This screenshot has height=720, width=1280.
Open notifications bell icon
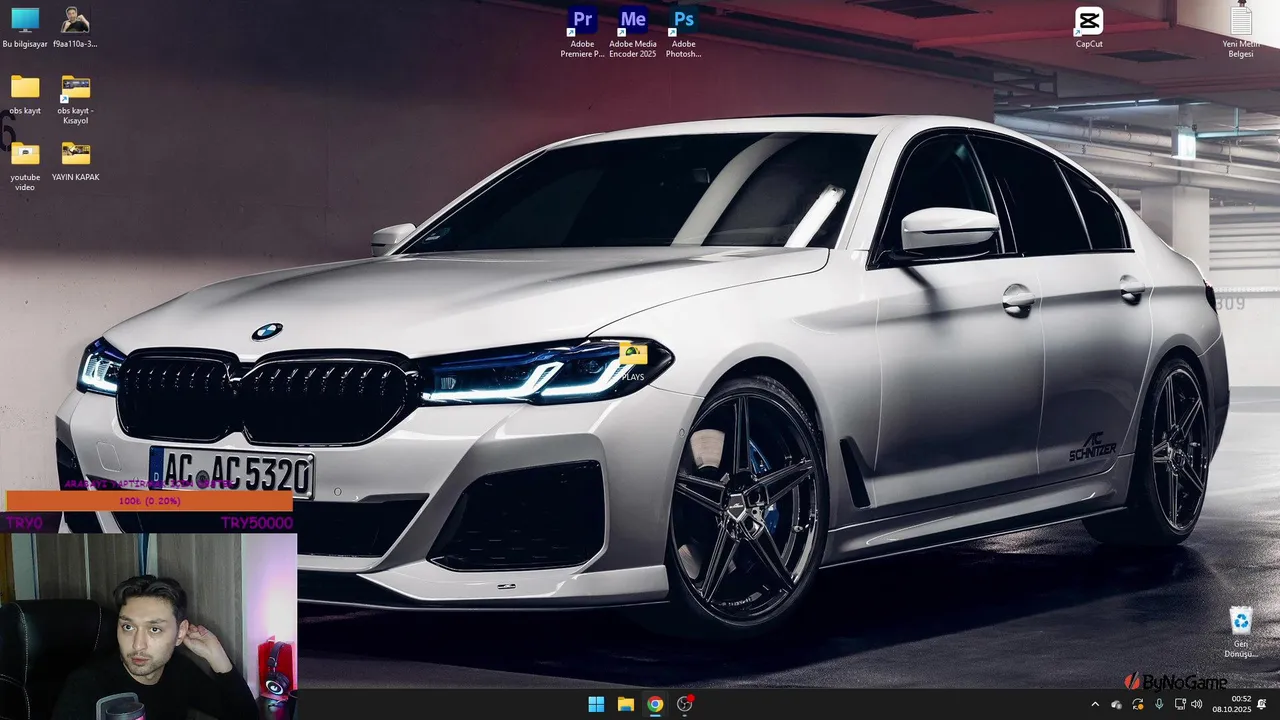point(1262,705)
